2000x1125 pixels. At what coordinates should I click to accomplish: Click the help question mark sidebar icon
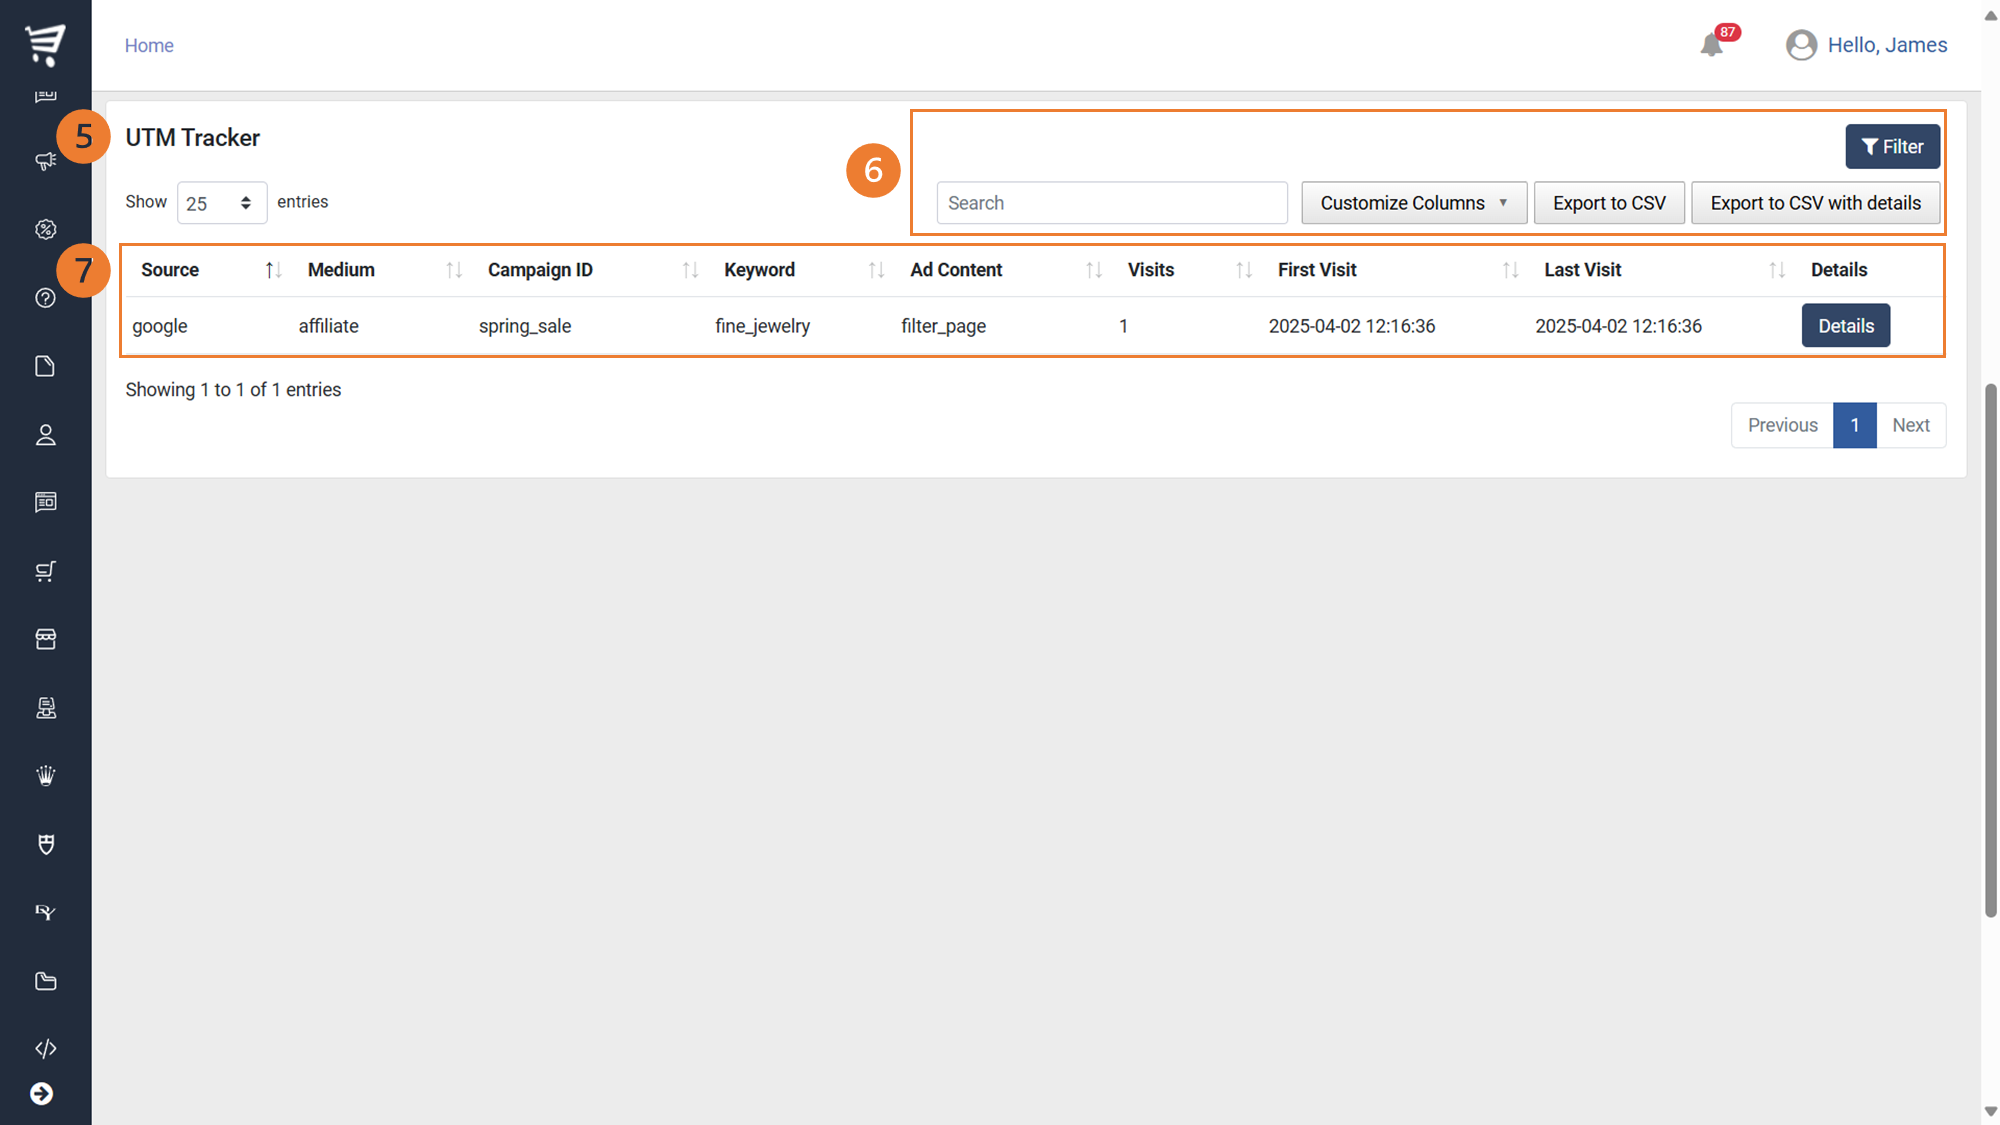[45, 298]
